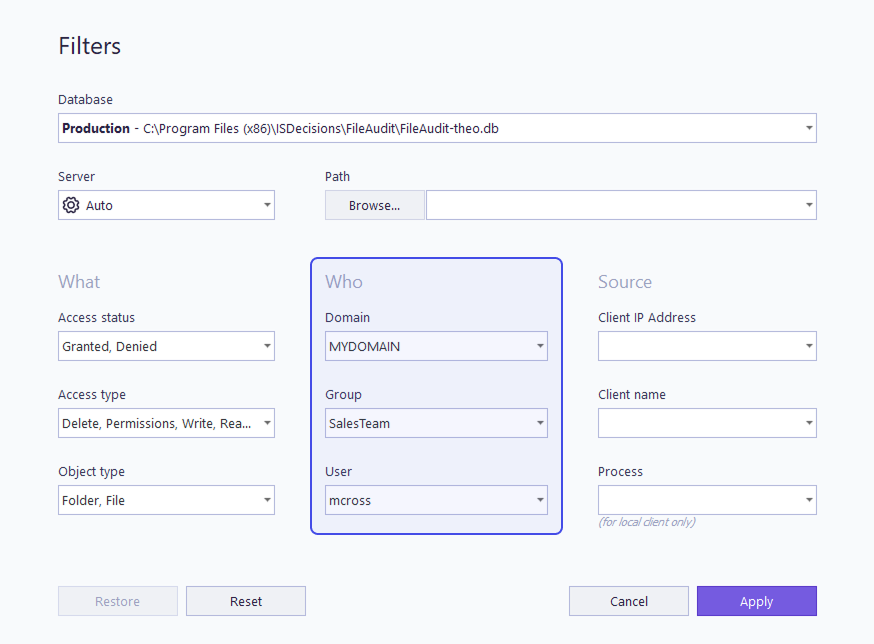Expand the Server Auto dropdown arrow
The height and width of the screenshot is (644, 874).
267,205
